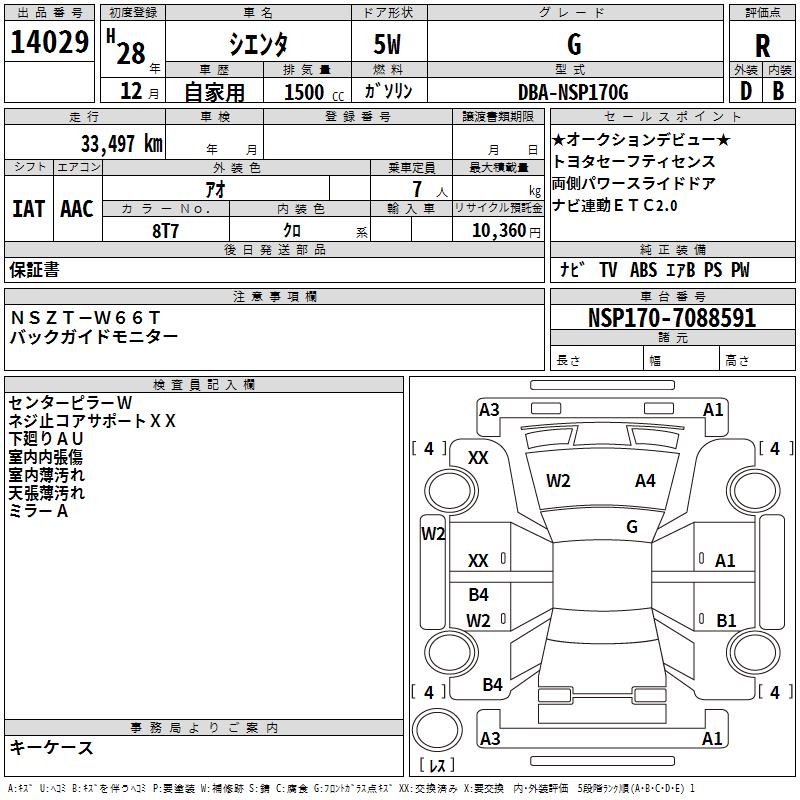Click exterior grade D
Image resolution: width=800 pixels, height=800 pixels.
click(x=745, y=91)
